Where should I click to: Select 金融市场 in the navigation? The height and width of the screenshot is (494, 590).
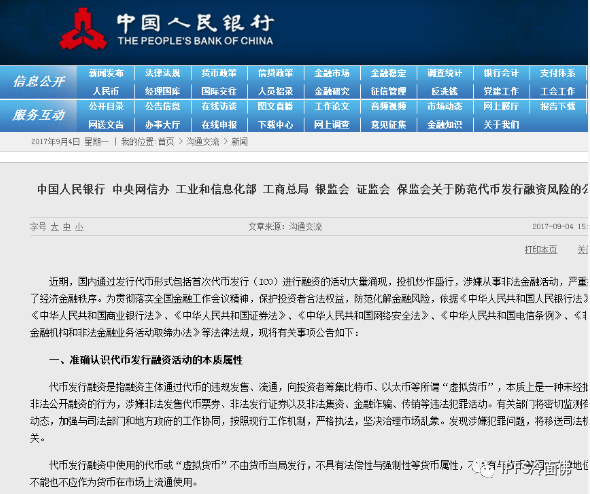click(332, 73)
